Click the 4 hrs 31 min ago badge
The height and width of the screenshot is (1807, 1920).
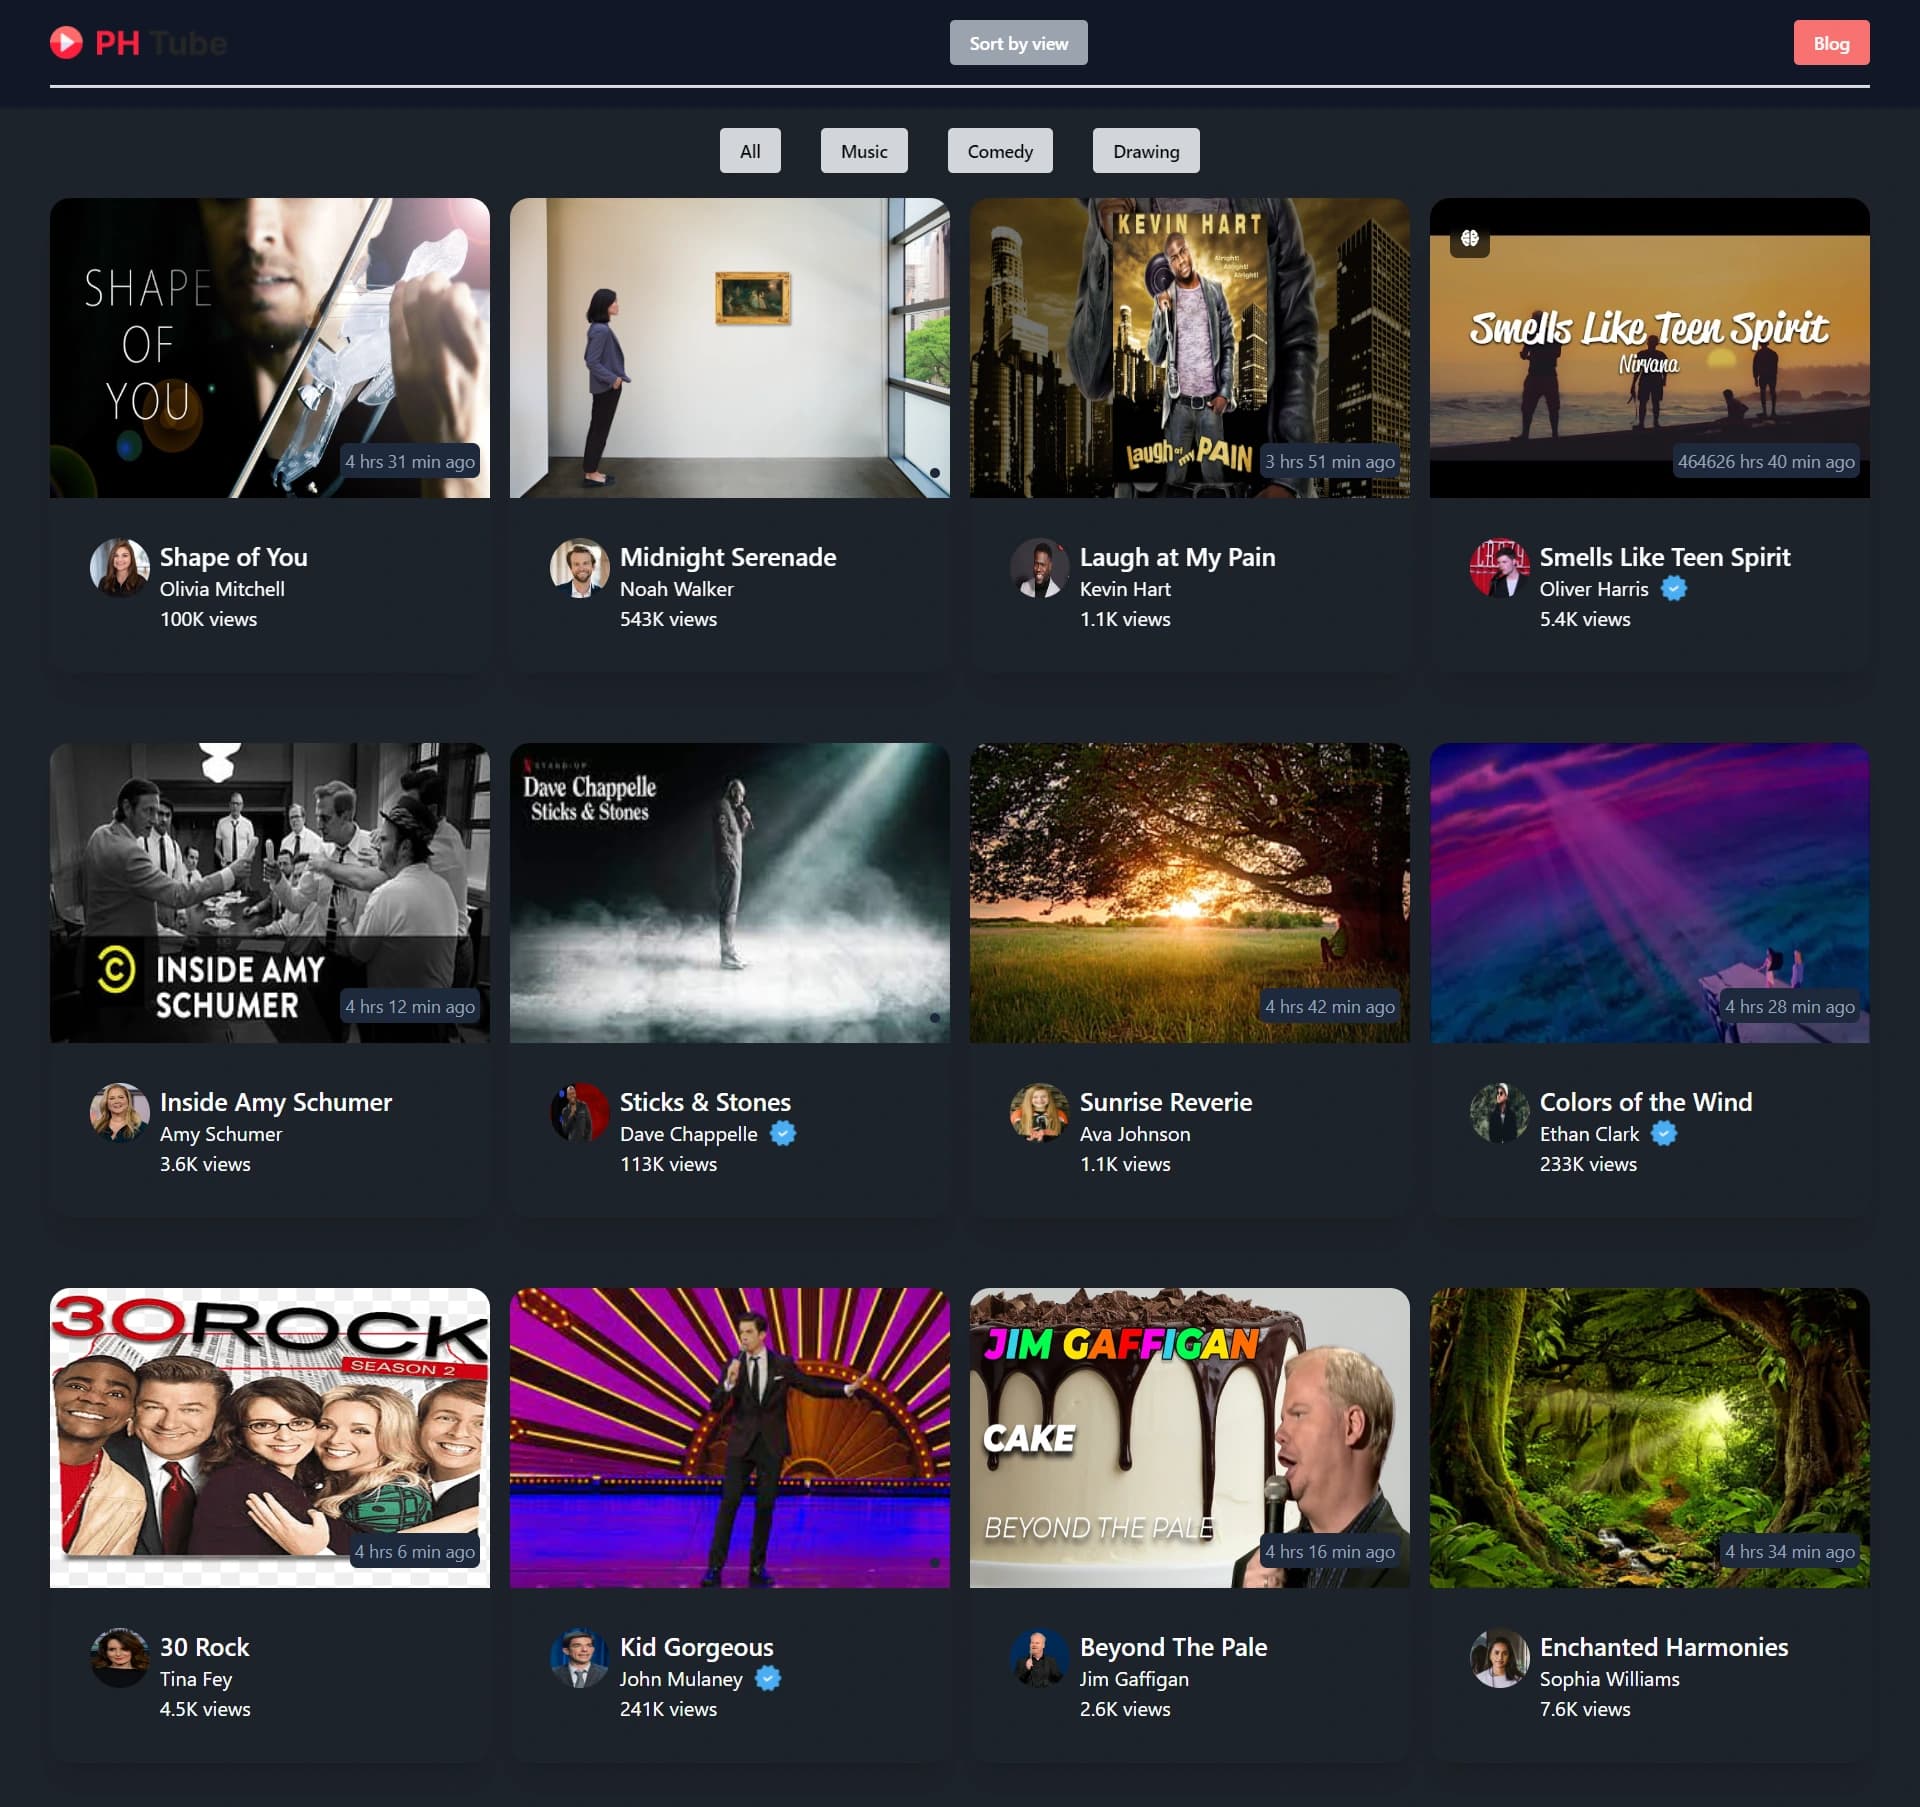410,461
